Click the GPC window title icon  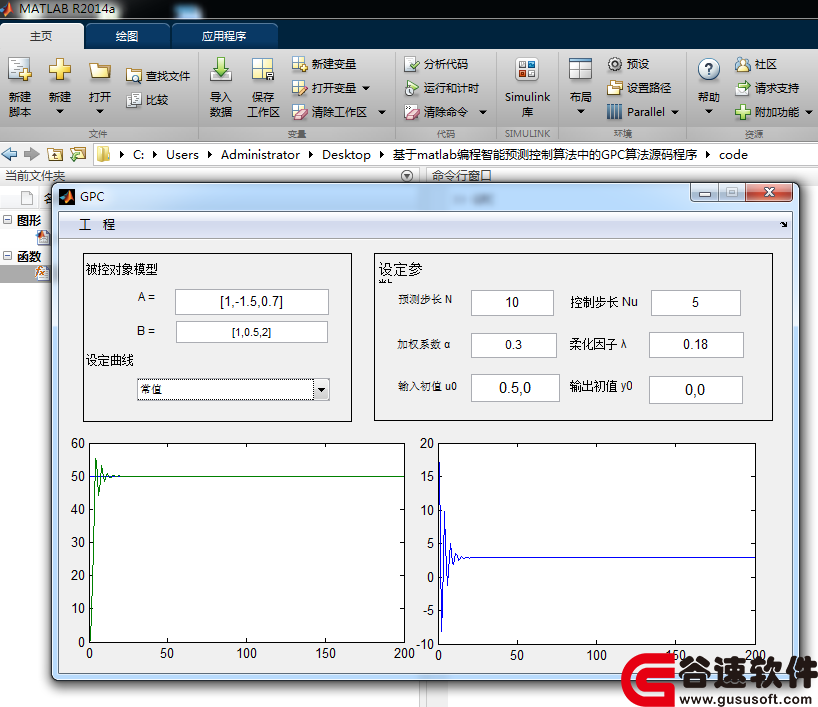pyautogui.click(x=67, y=197)
